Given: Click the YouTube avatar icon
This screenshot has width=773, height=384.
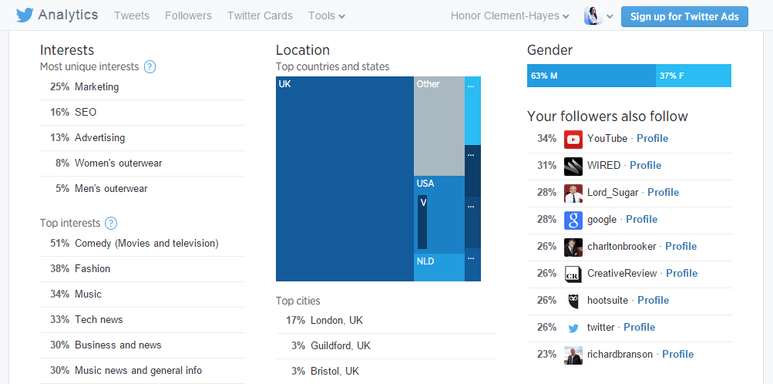Looking at the screenshot, I should click(573, 139).
